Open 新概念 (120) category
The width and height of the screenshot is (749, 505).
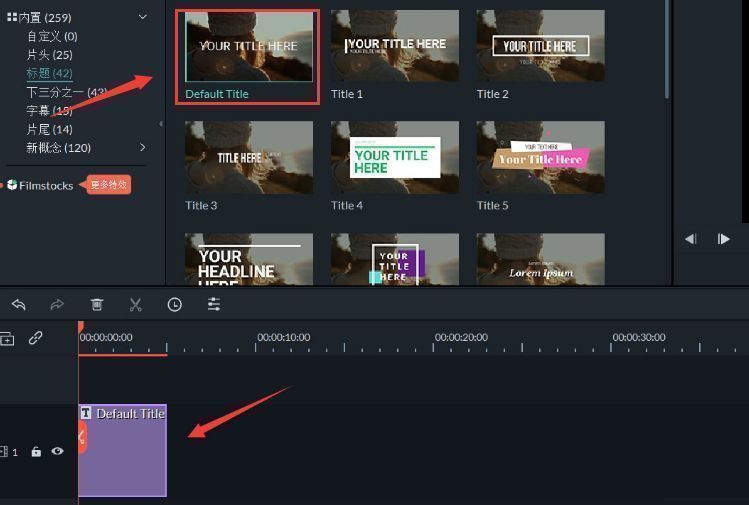click(x=59, y=148)
